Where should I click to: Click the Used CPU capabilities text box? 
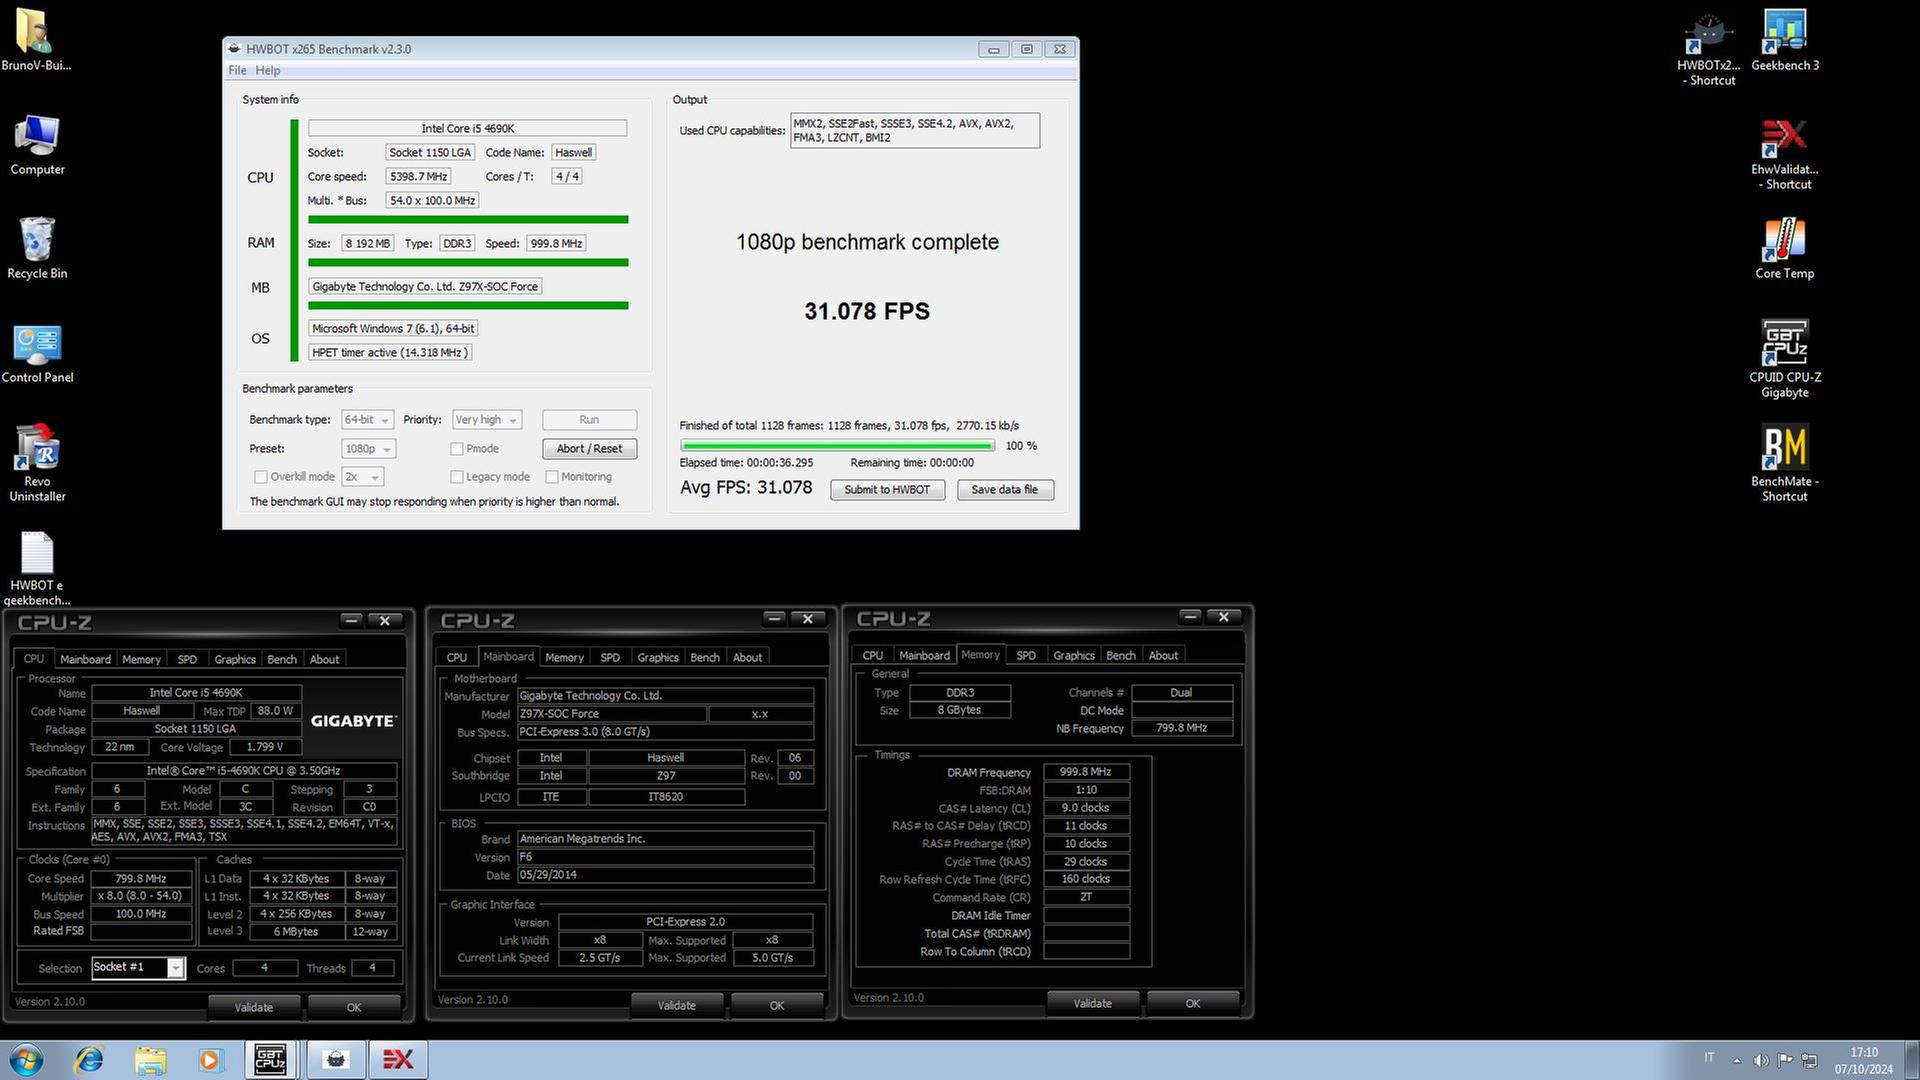[915, 131]
